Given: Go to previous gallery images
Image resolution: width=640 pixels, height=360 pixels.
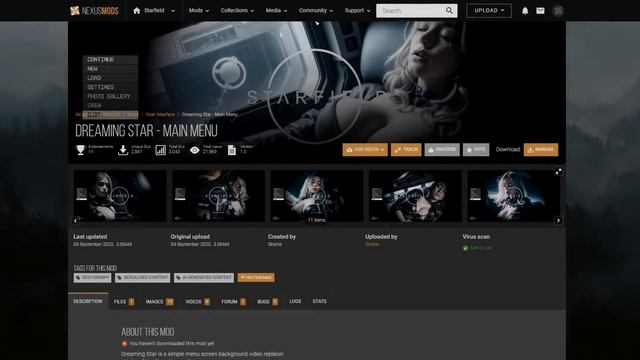Looking at the screenshot, I should click(76, 220).
